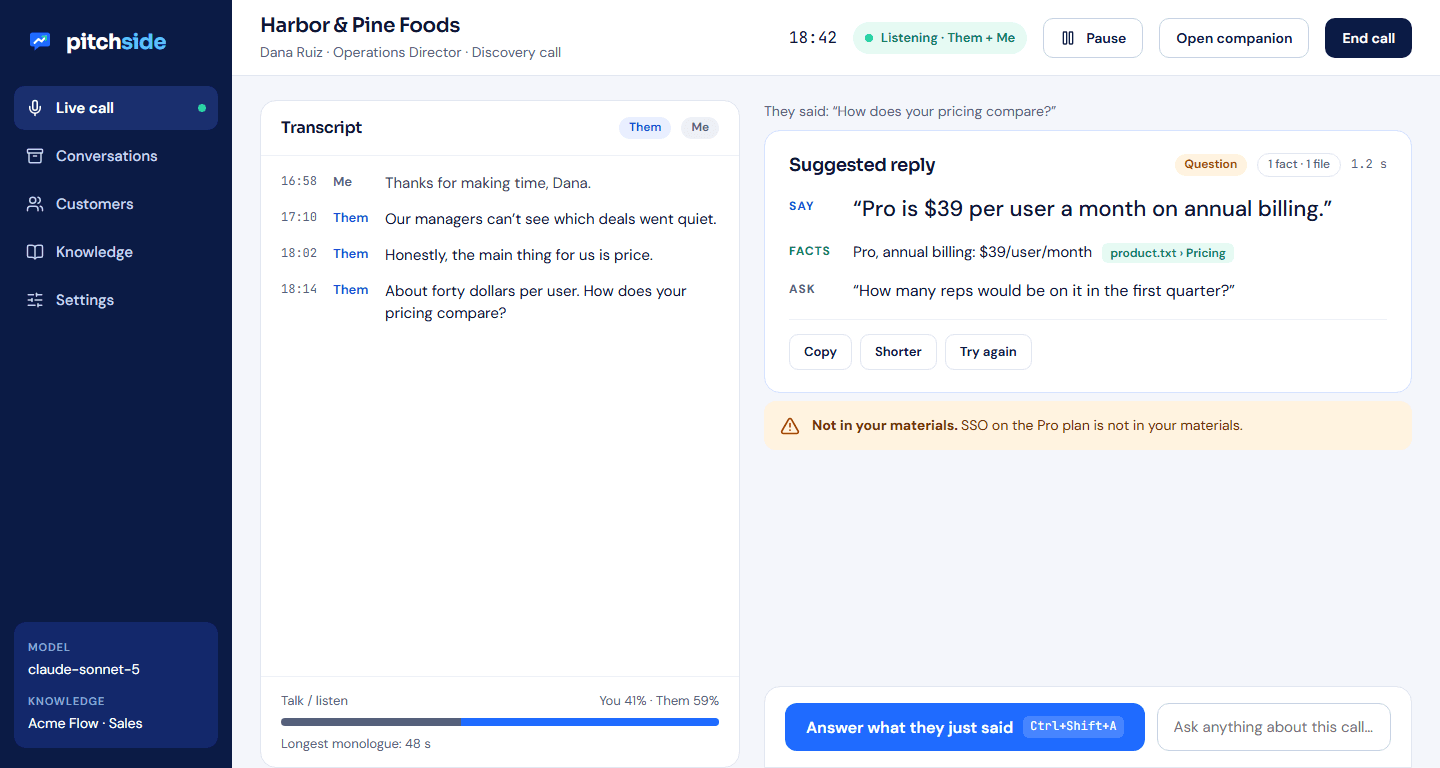Open the Settings section

[116, 300]
